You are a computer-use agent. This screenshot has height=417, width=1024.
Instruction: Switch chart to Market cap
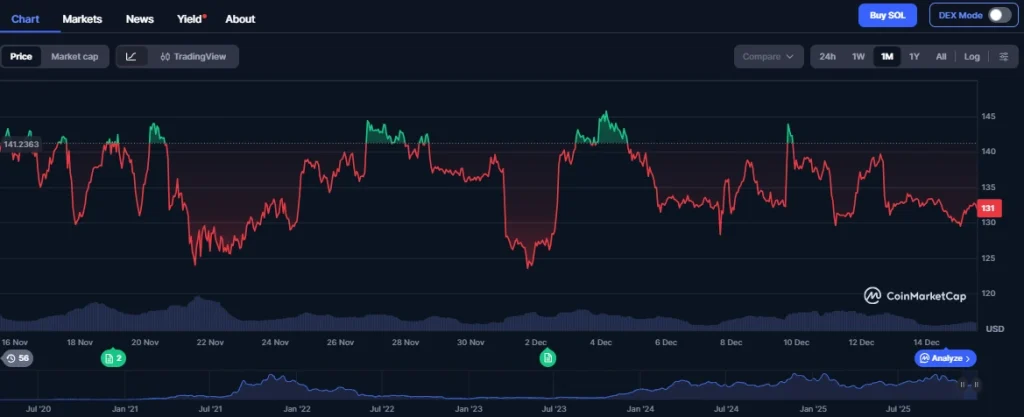coord(75,57)
